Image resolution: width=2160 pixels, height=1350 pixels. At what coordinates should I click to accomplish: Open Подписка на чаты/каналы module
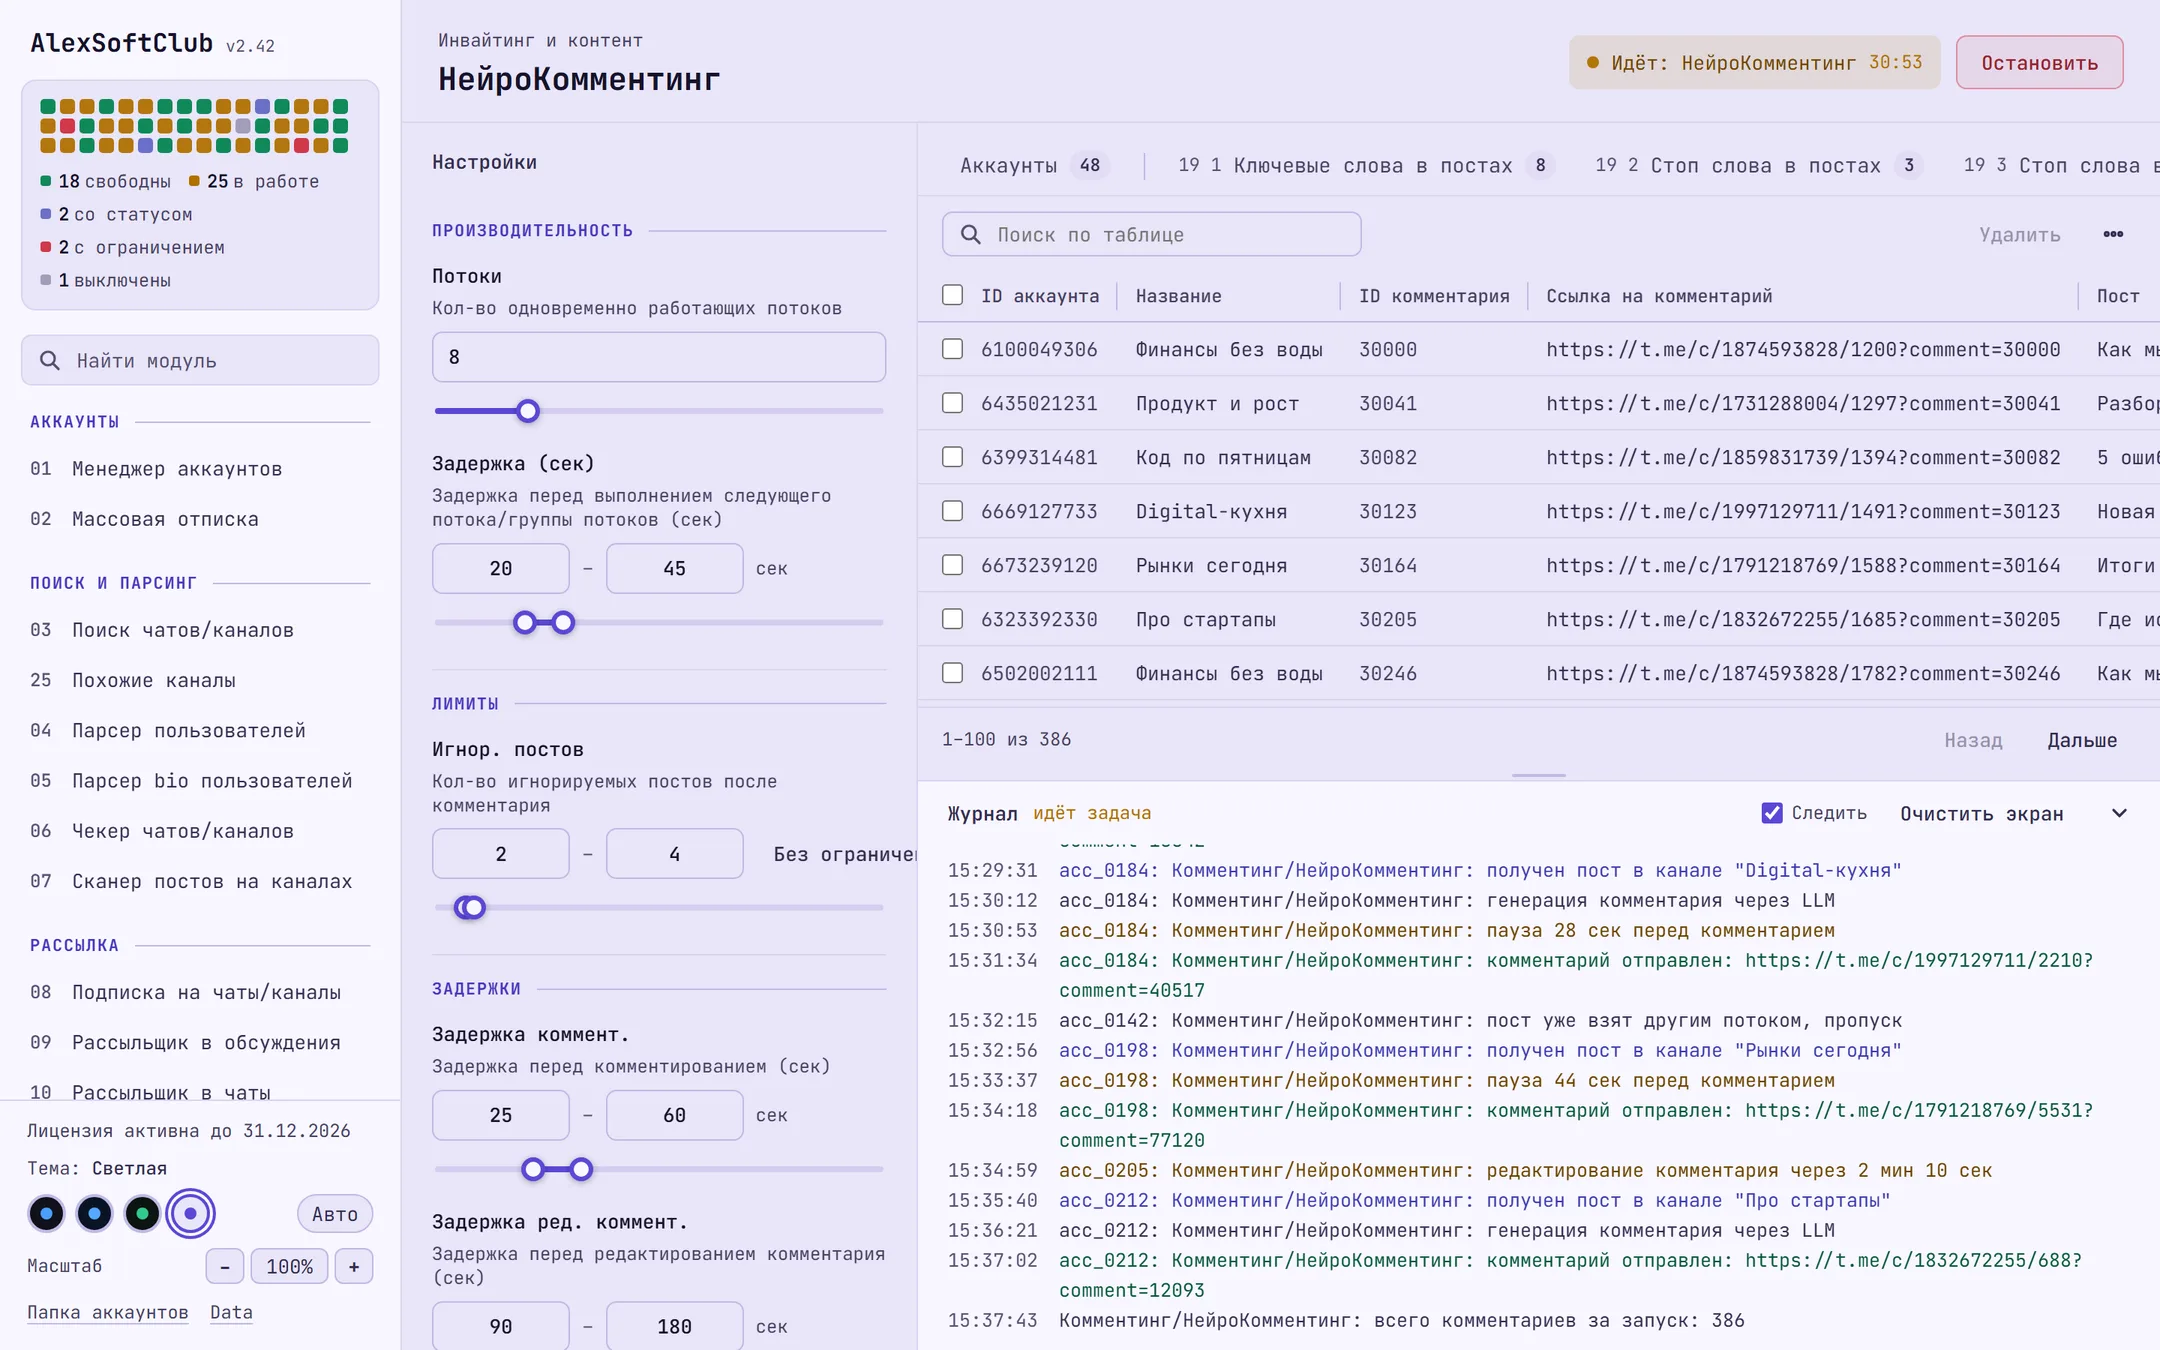tap(200, 992)
